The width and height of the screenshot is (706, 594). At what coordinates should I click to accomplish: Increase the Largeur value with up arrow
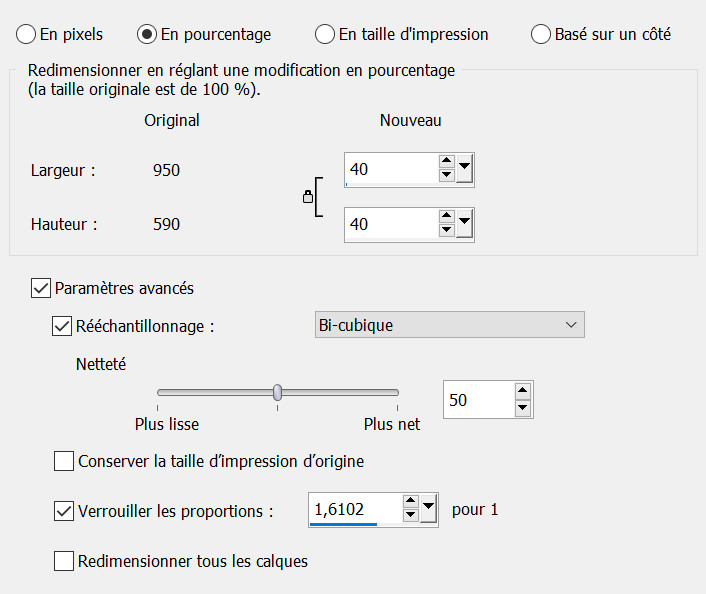click(x=446, y=161)
